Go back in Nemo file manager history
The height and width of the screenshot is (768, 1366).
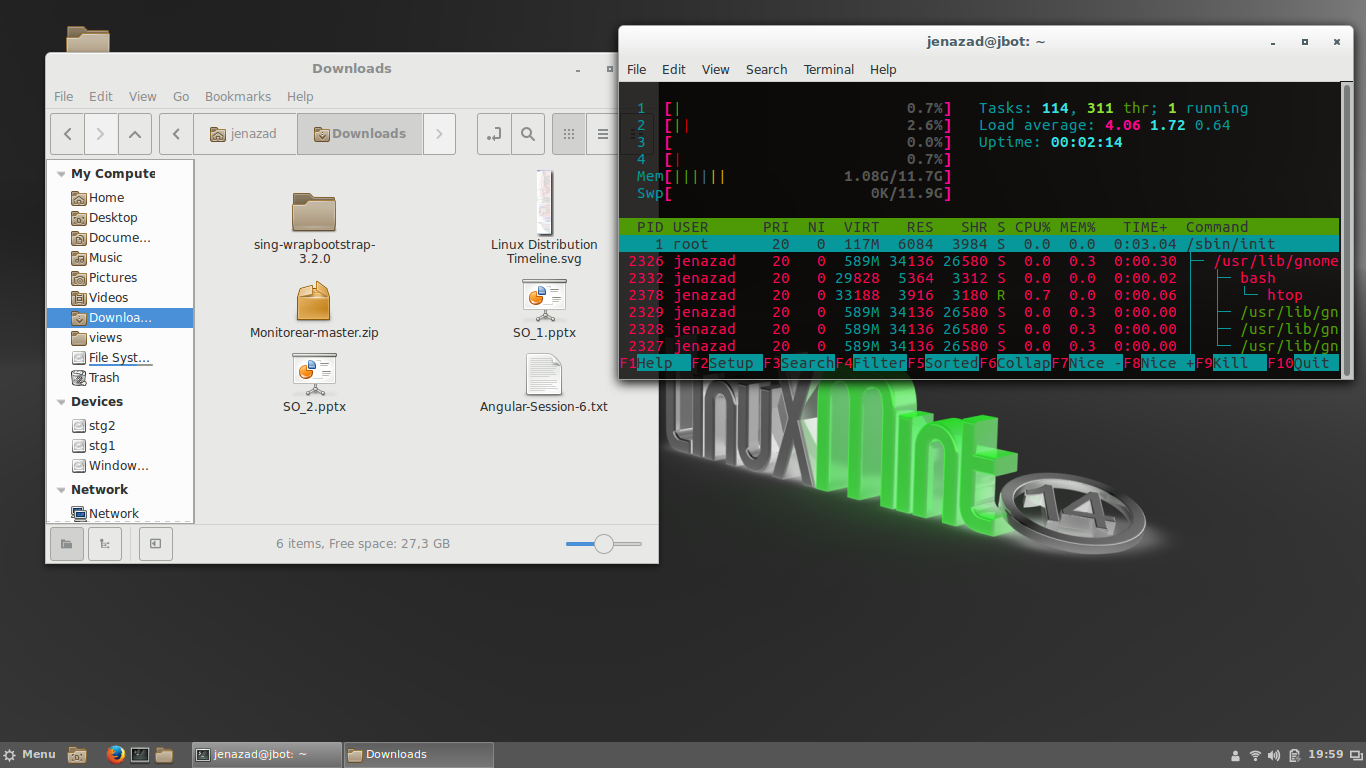pyautogui.click(x=67, y=134)
